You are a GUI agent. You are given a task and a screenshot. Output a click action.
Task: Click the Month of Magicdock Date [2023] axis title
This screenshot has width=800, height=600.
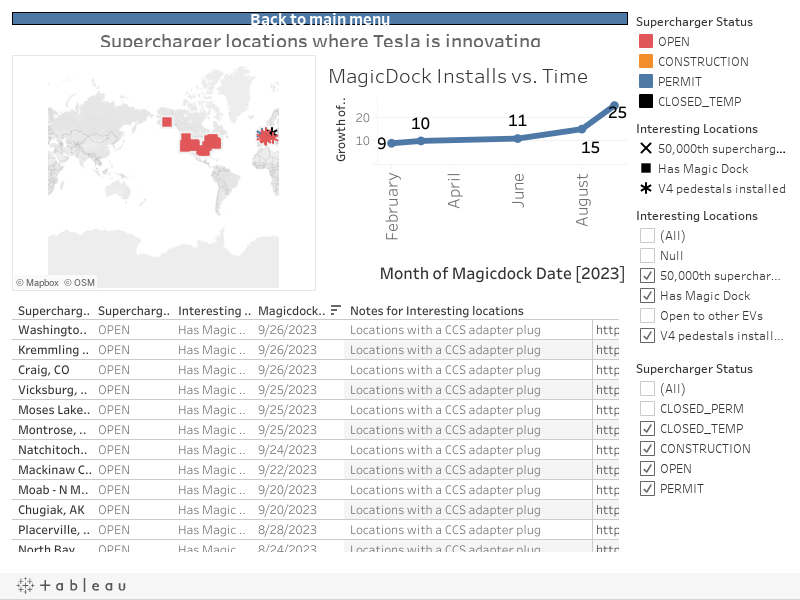click(502, 273)
